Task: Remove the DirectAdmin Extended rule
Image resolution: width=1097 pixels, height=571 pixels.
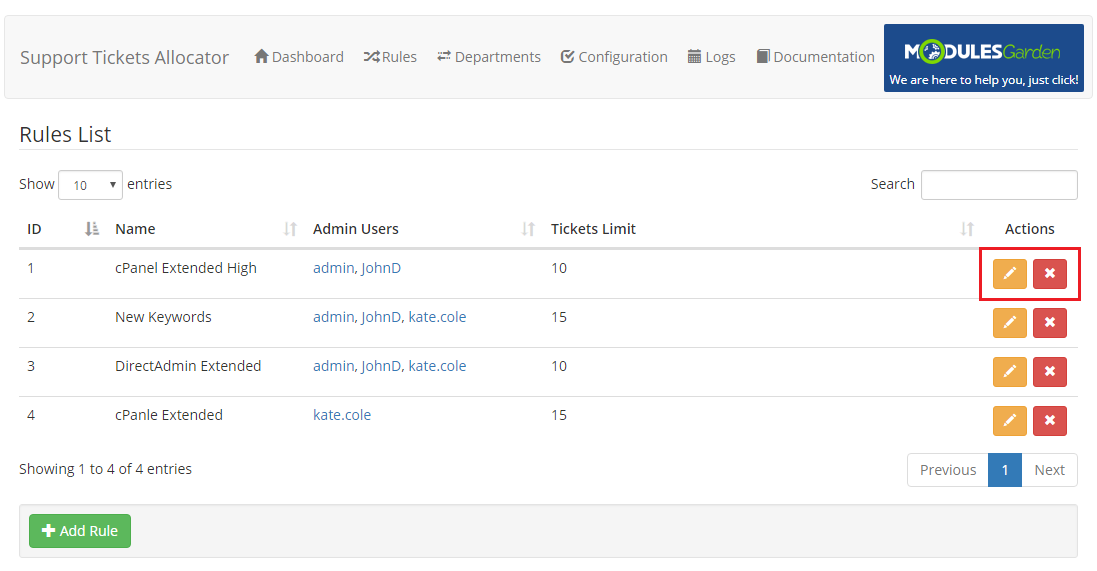Action: click(x=1049, y=371)
